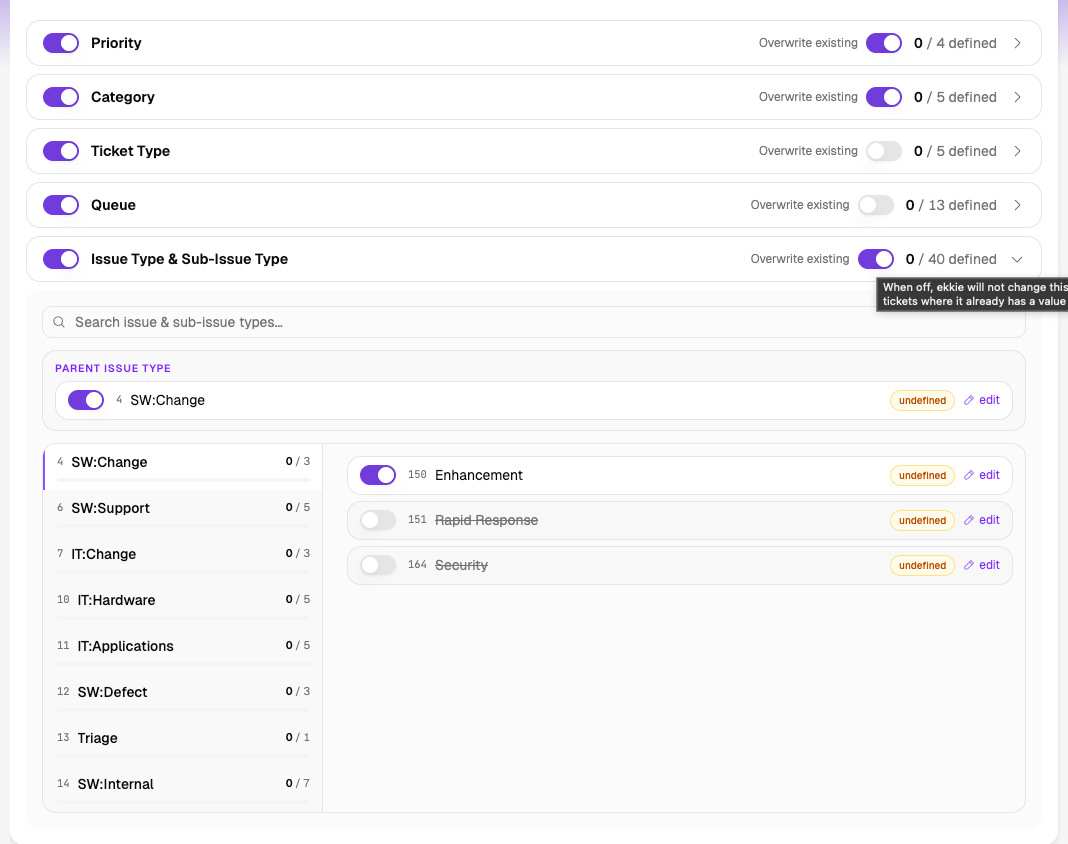This screenshot has height=844, width=1068.
Task: Toggle the Queue field switch
Action: (61, 205)
